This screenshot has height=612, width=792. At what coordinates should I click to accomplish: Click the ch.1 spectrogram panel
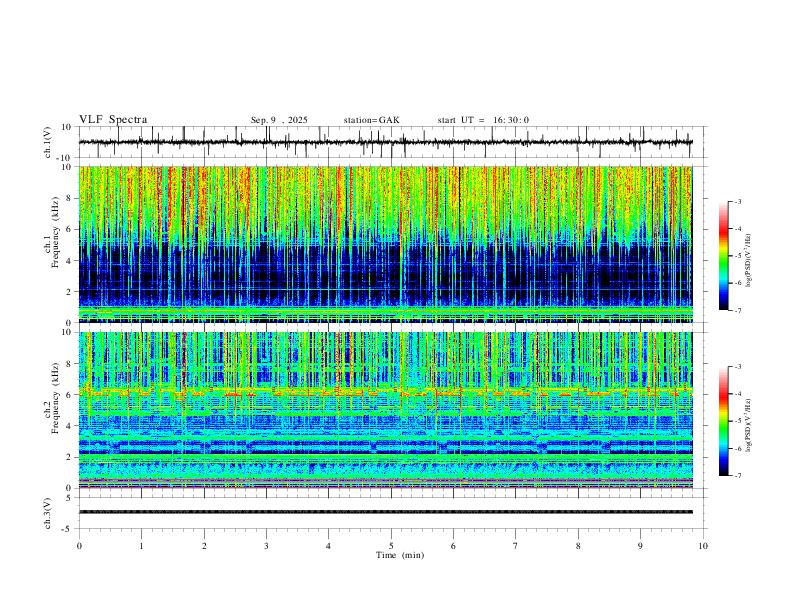pyautogui.click(x=385, y=244)
